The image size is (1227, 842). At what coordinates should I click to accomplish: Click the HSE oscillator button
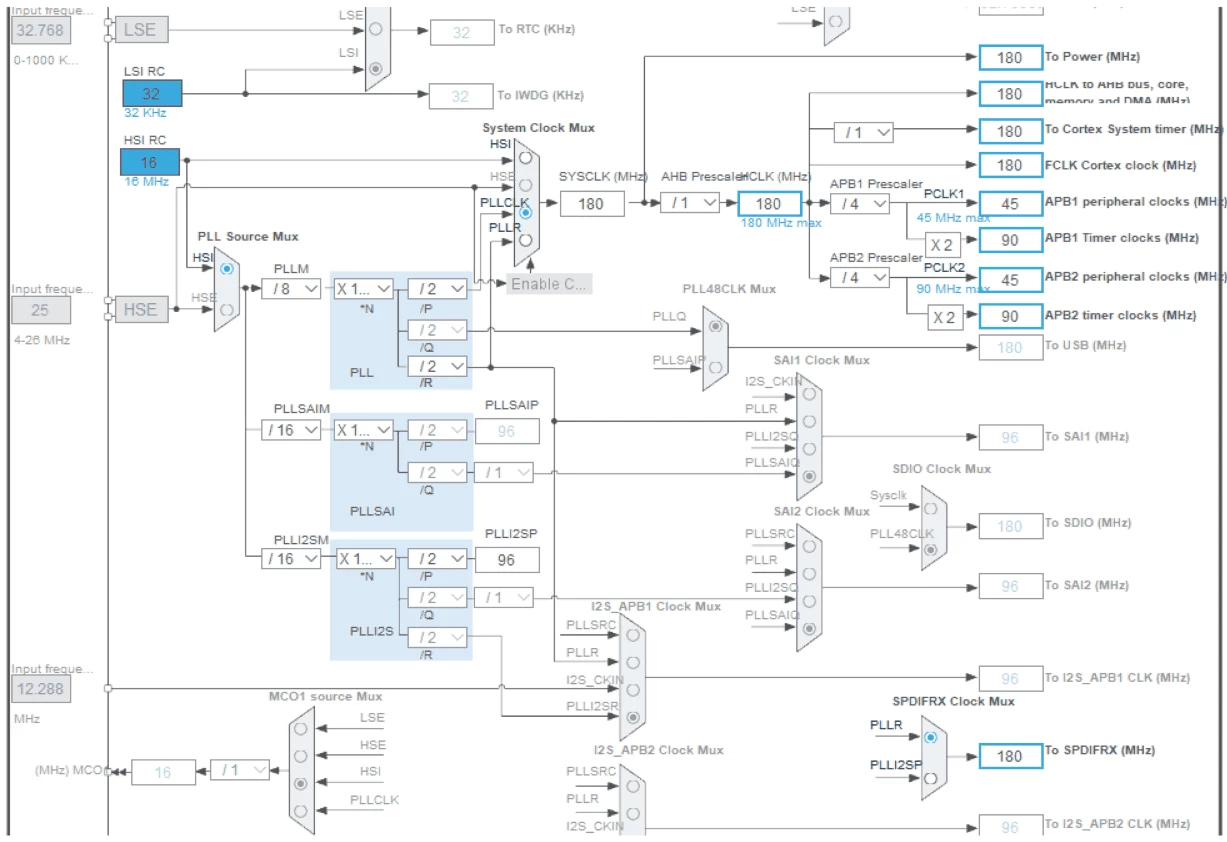pyautogui.click(x=140, y=309)
